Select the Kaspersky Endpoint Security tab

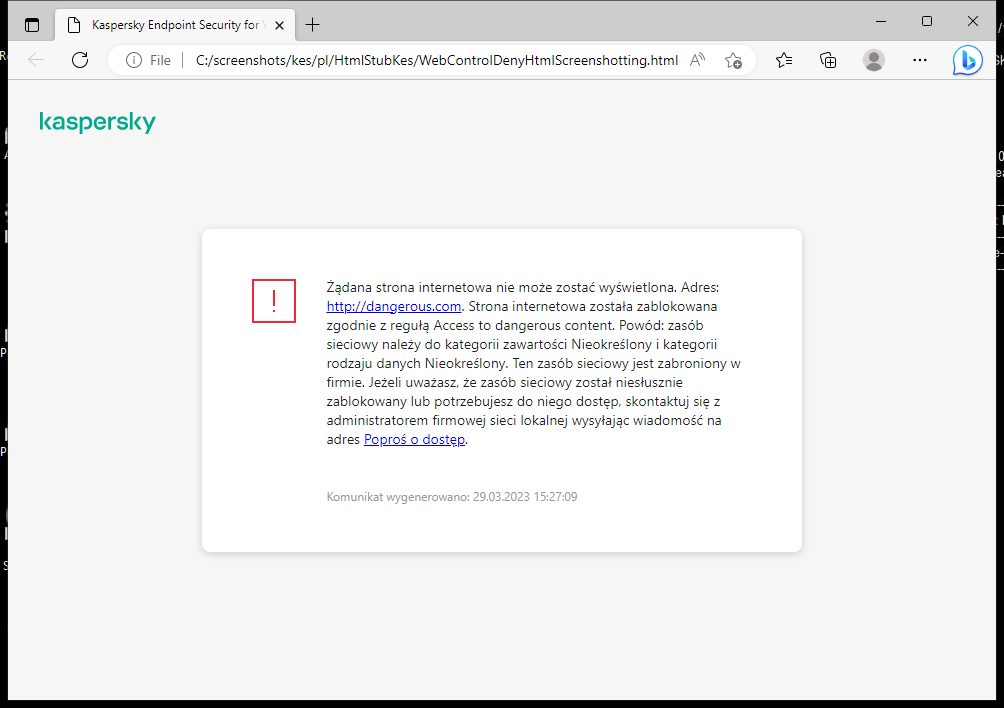170,24
